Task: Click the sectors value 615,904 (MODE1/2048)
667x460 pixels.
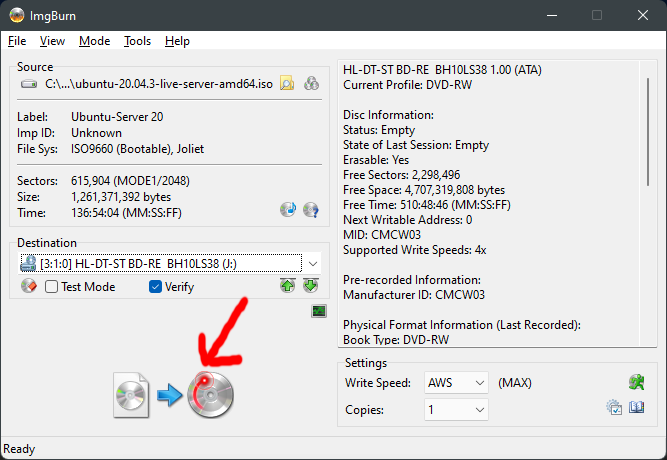Action: [130, 181]
